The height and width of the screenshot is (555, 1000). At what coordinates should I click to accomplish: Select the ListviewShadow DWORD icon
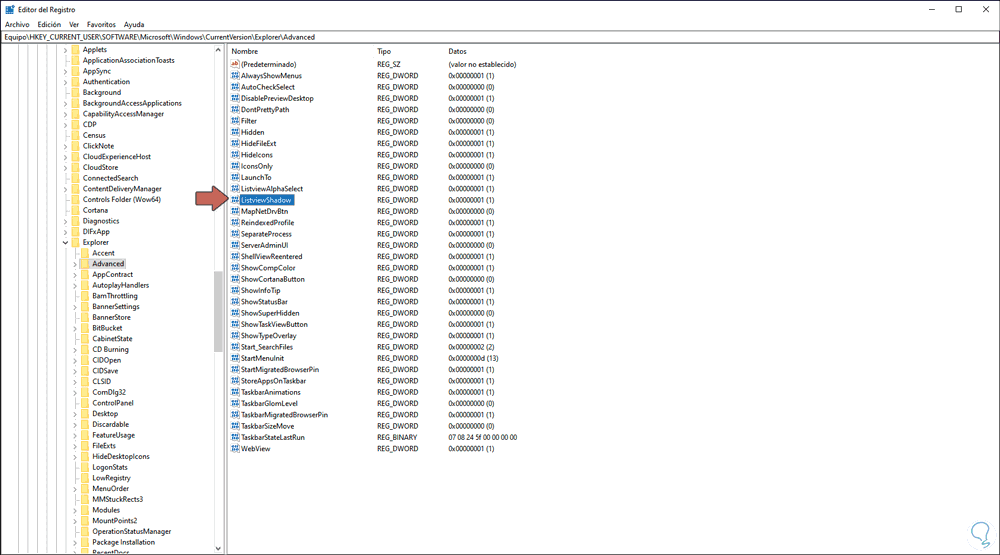point(235,200)
